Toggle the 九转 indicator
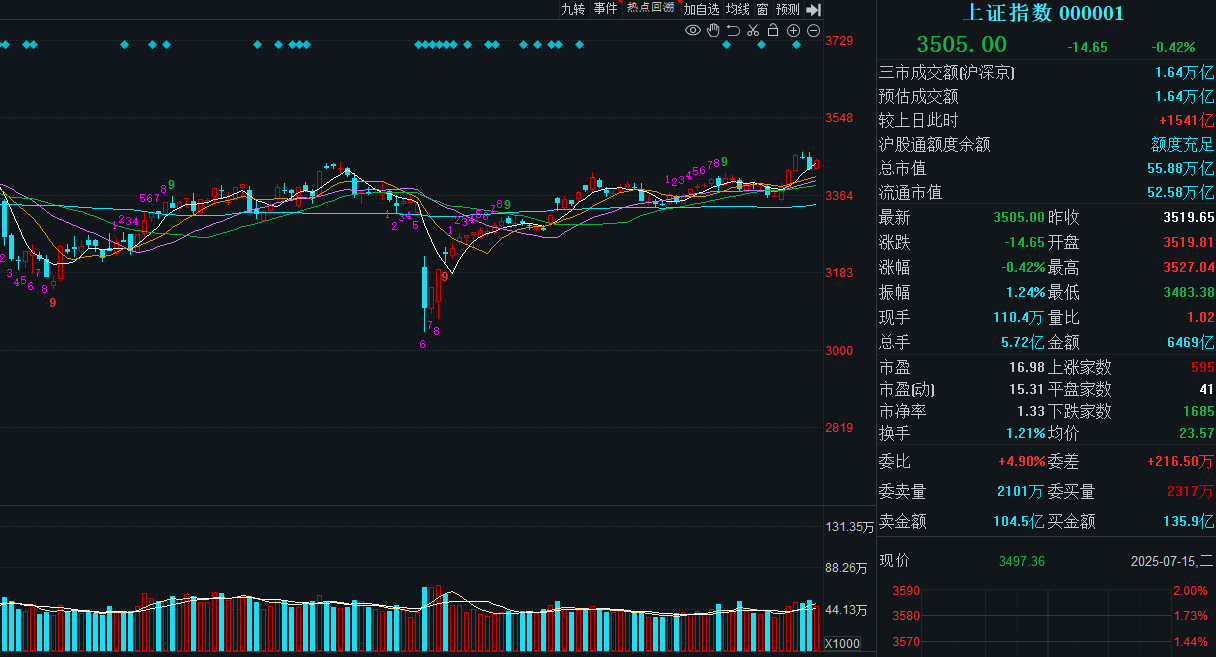 (573, 9)
